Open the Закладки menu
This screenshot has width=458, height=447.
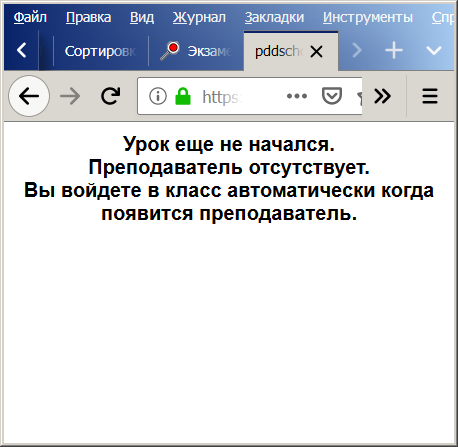pos(274,17)
